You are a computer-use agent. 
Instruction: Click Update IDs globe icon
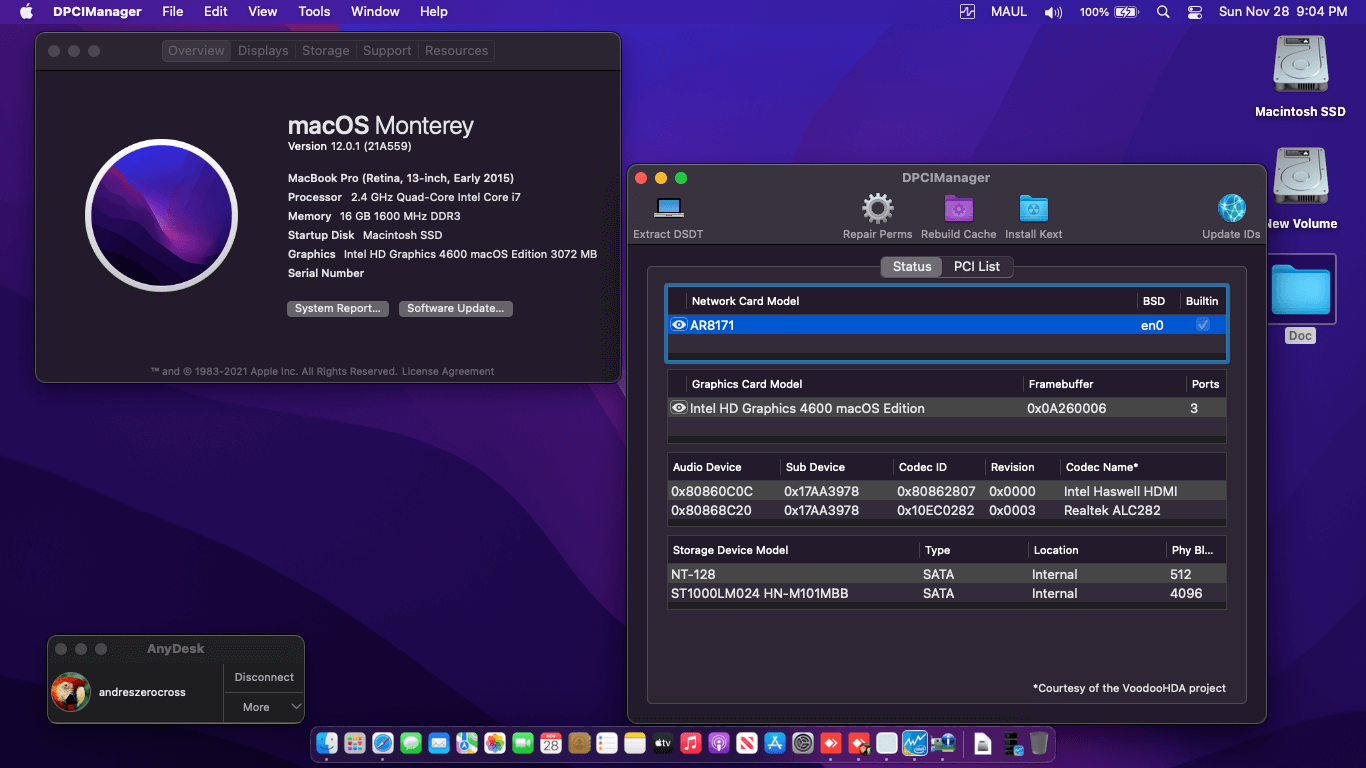pyautogui.click(x=1231, y=208)
